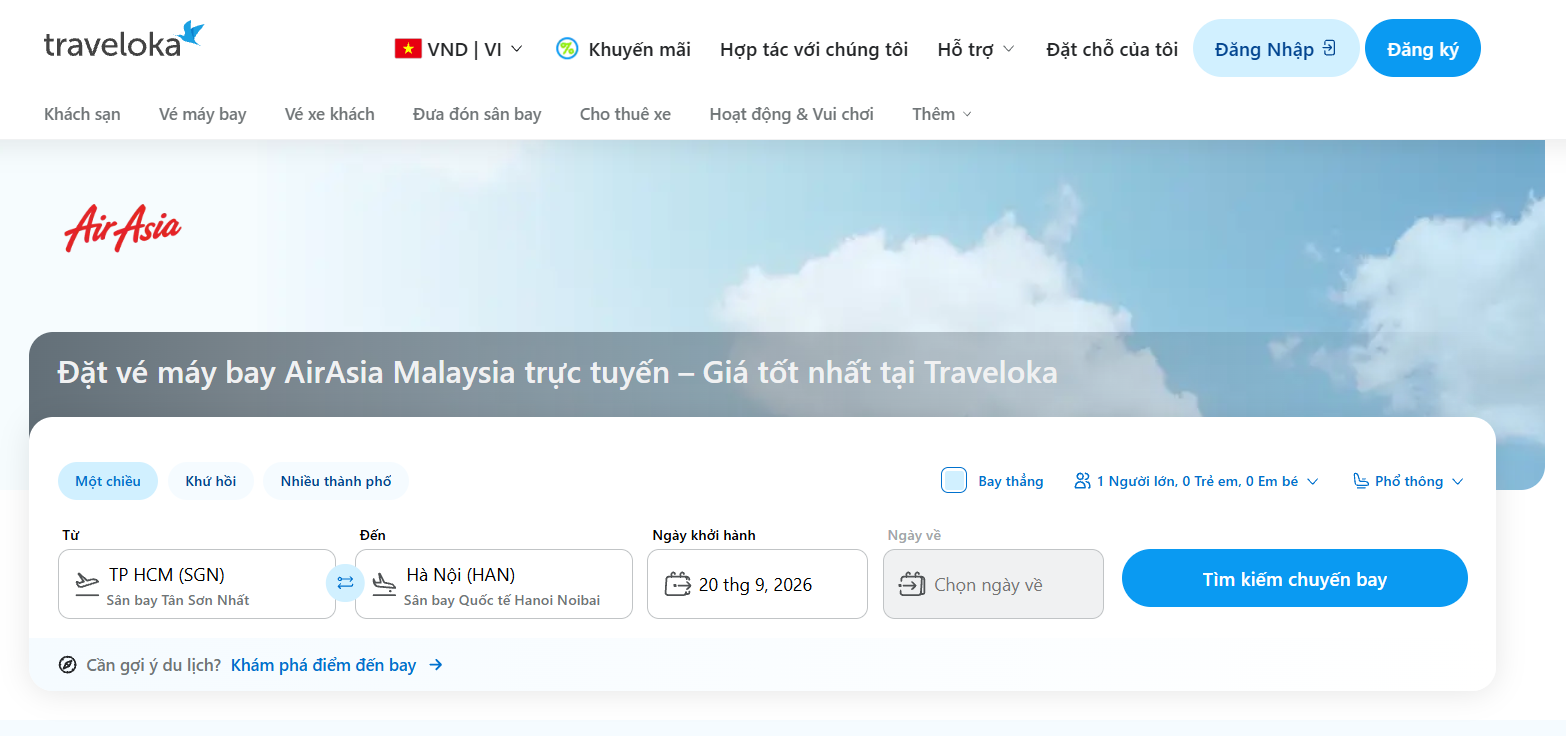Screen dimensions: 1566x736
Task: Click the green percent Khuyến mãi icon
Action: 567,48
